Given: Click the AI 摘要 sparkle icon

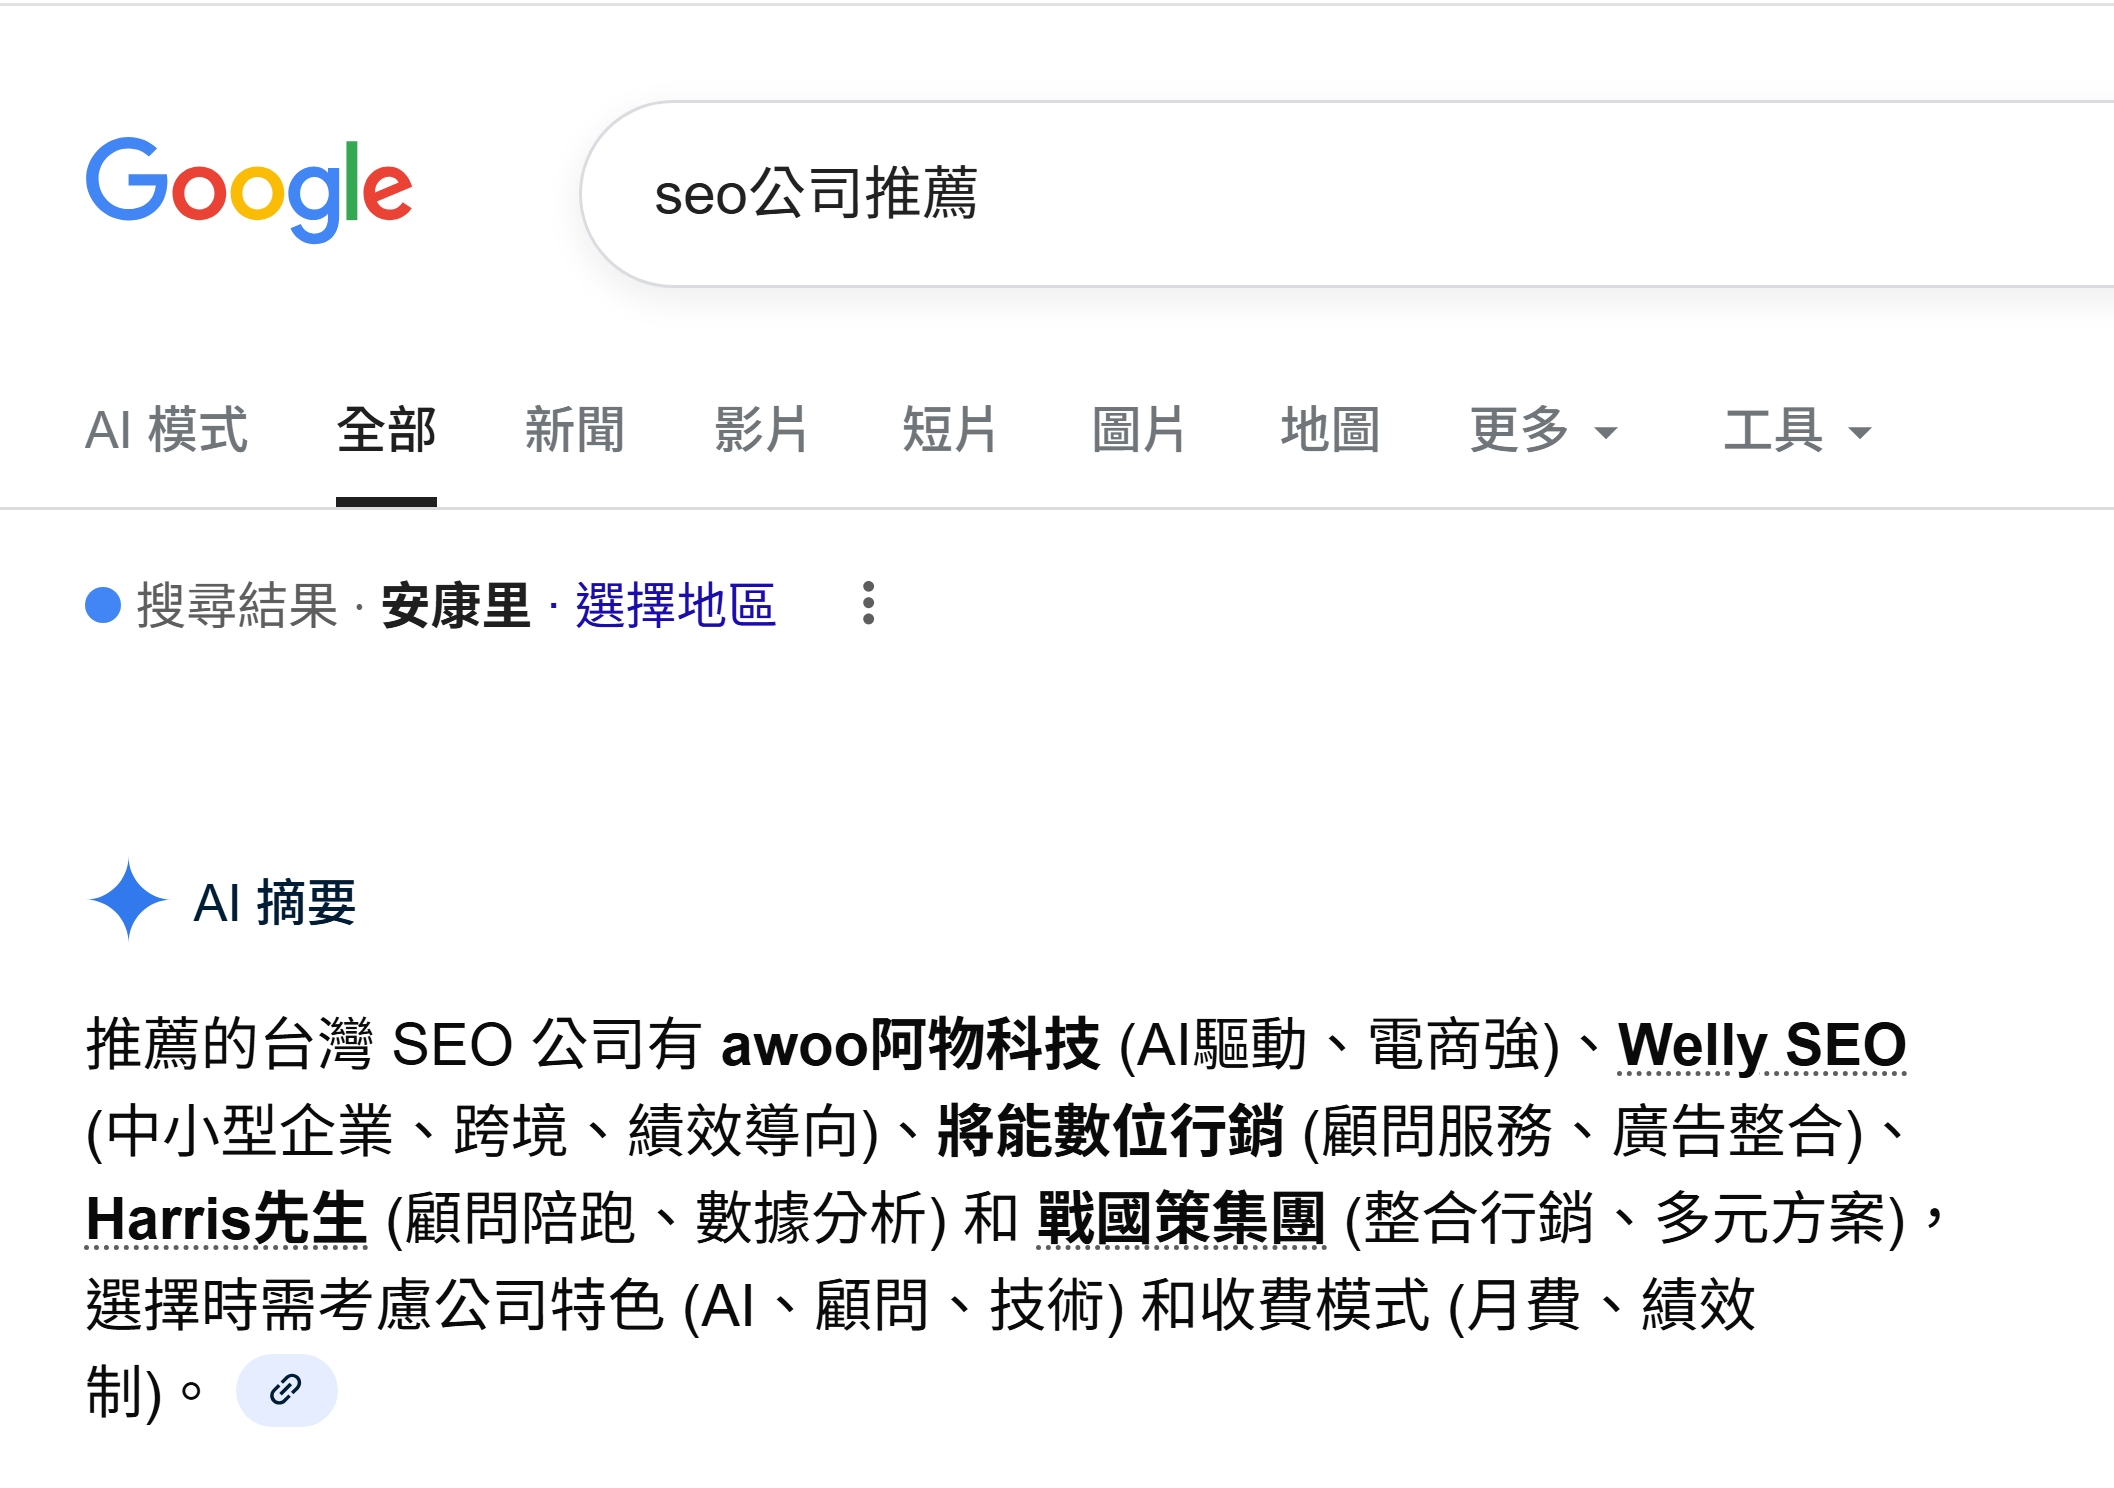Looking at the screenshot, I should click(x=128, y=900).
